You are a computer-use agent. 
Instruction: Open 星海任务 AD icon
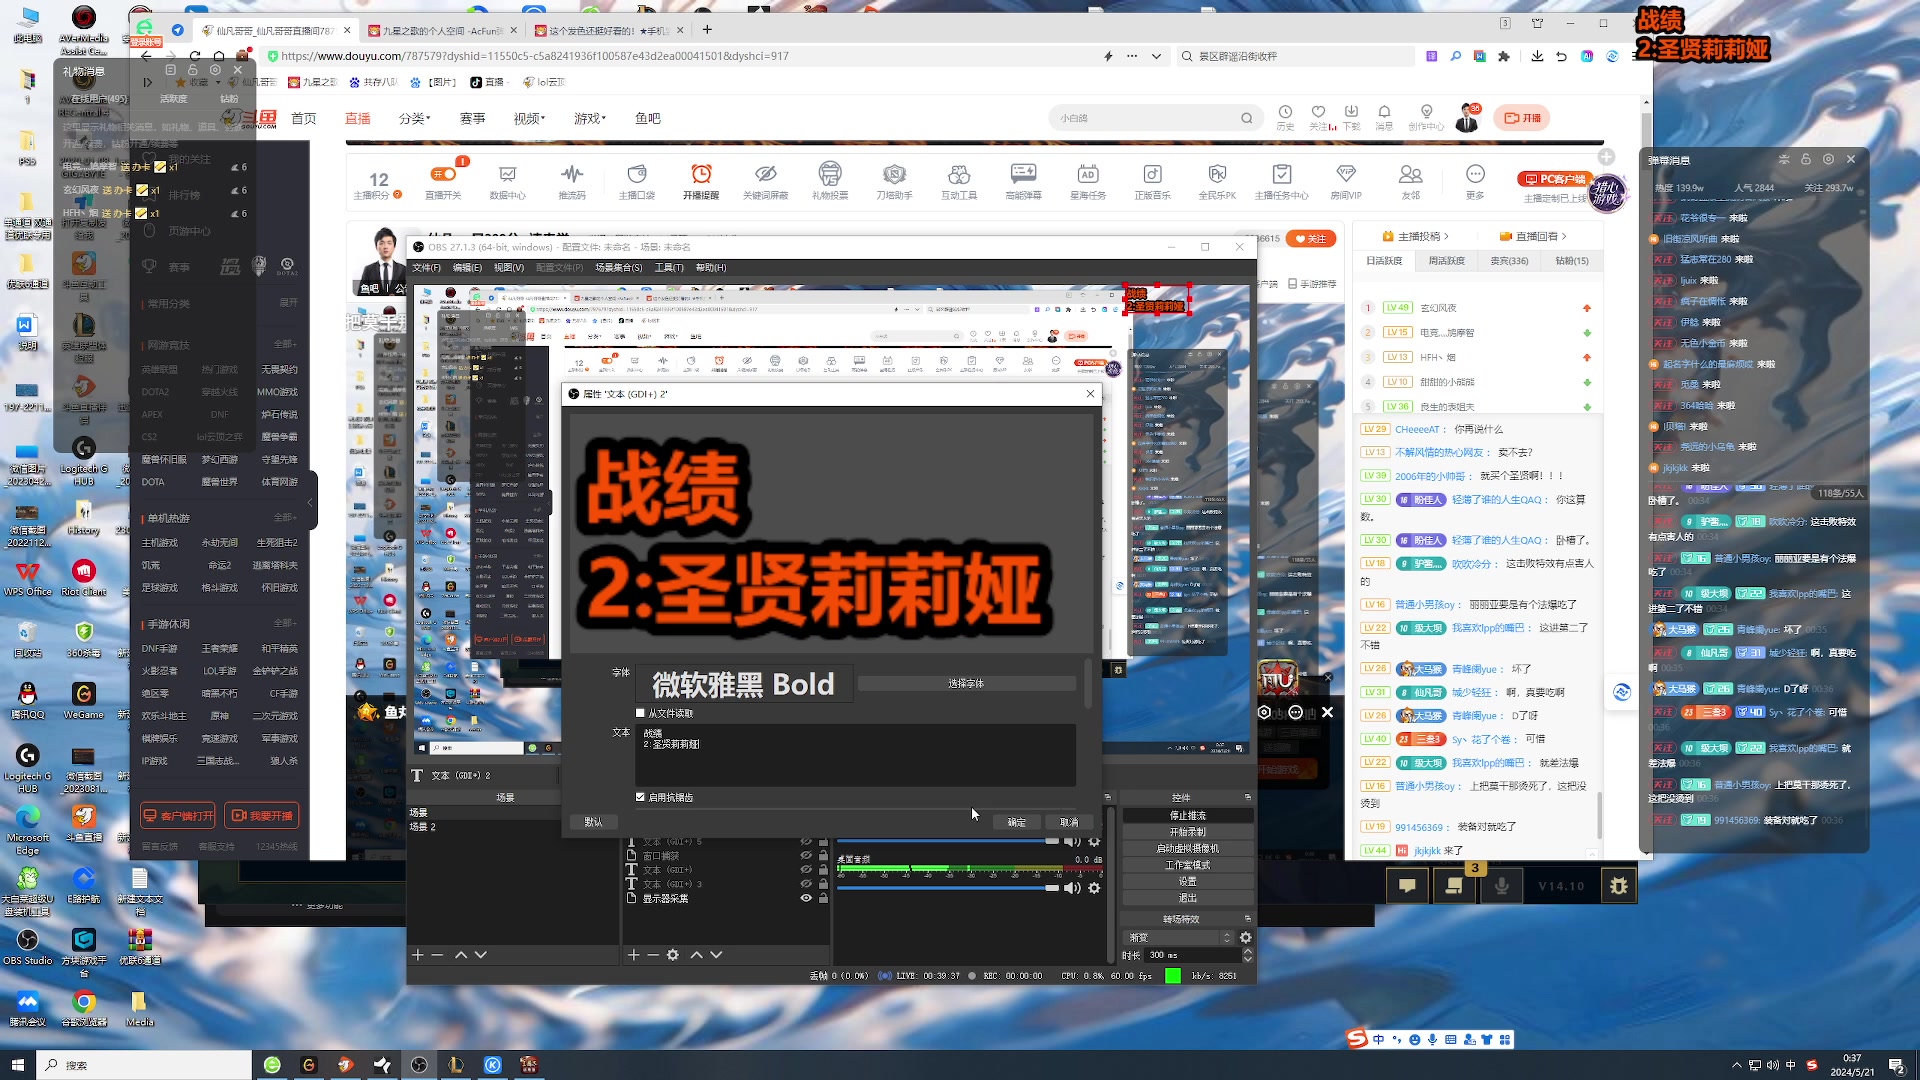coord(1088,175)
